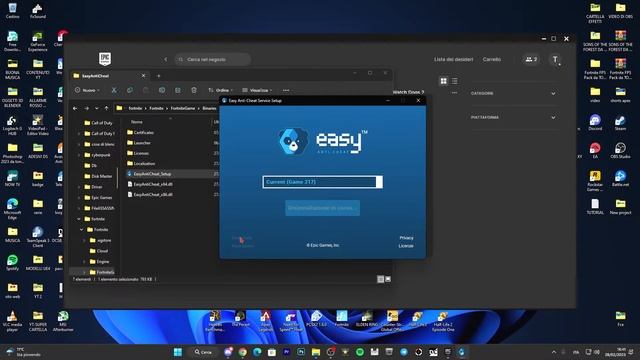Select the EasyAntiCheat Explorer tab

[x=108, y=76]
